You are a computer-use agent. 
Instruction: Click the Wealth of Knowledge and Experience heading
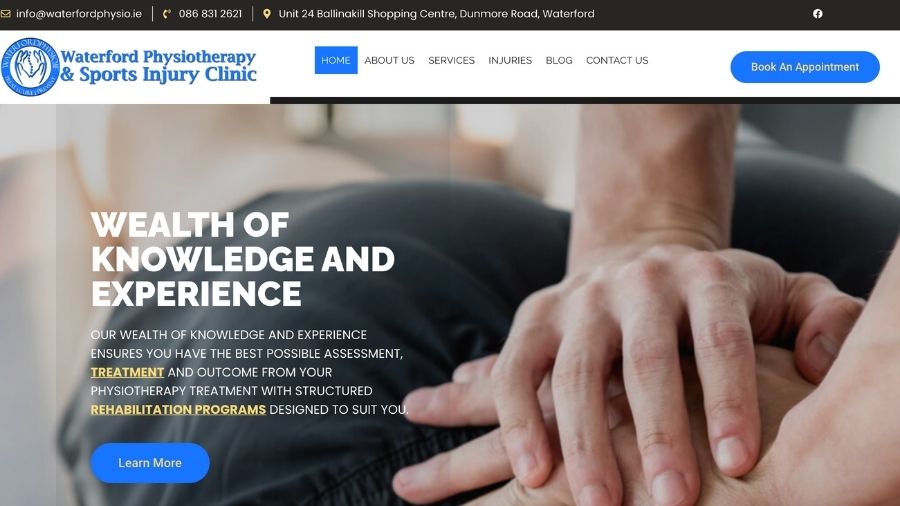point(242,259)
